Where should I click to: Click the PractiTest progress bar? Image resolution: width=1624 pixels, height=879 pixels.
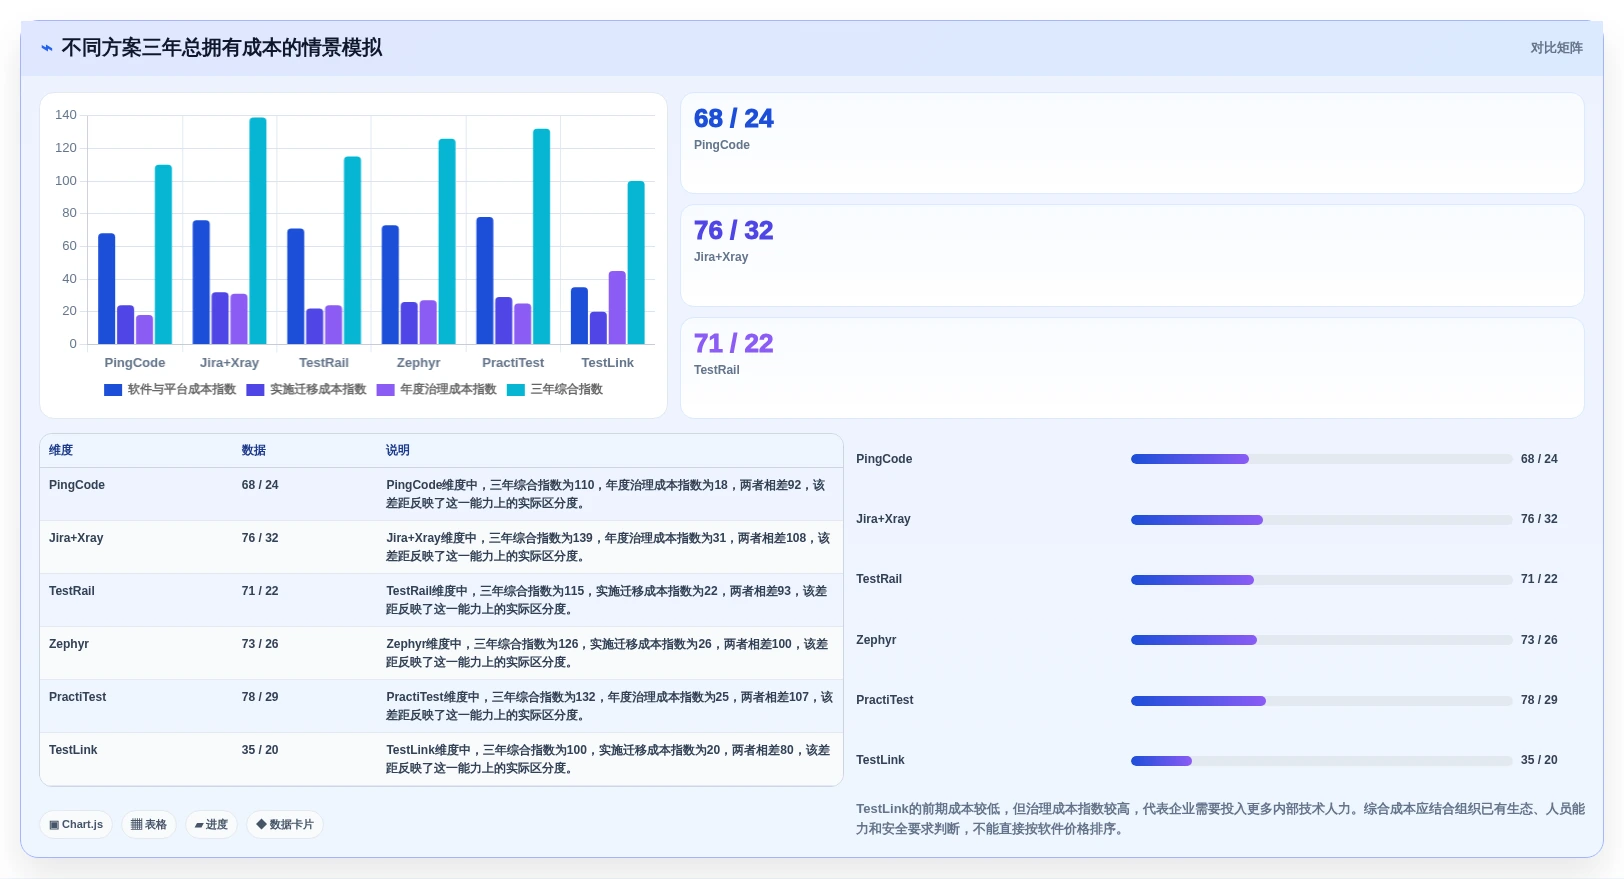(x=1321, y=701)
